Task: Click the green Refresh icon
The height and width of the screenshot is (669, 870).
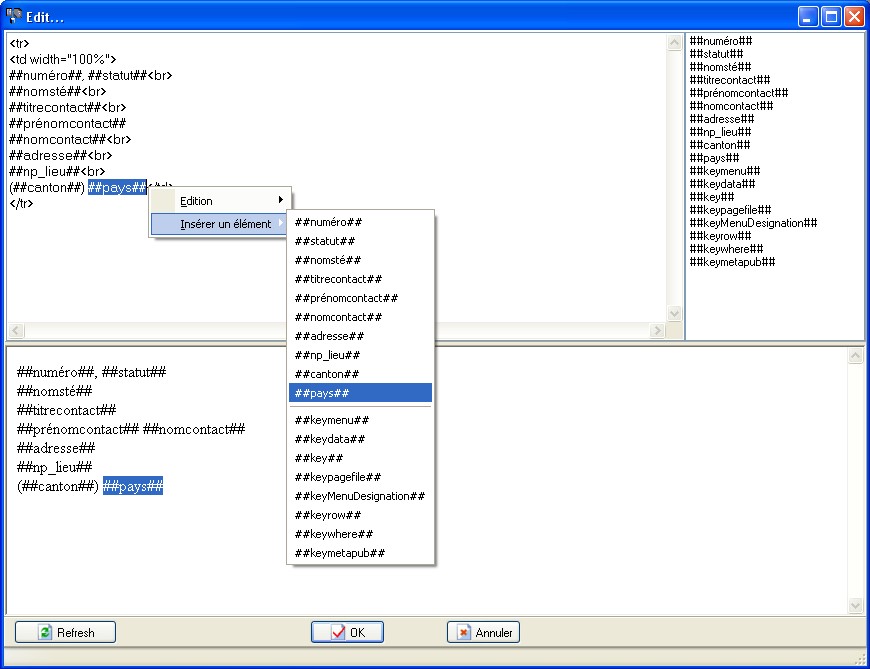Action: point(45,632)
